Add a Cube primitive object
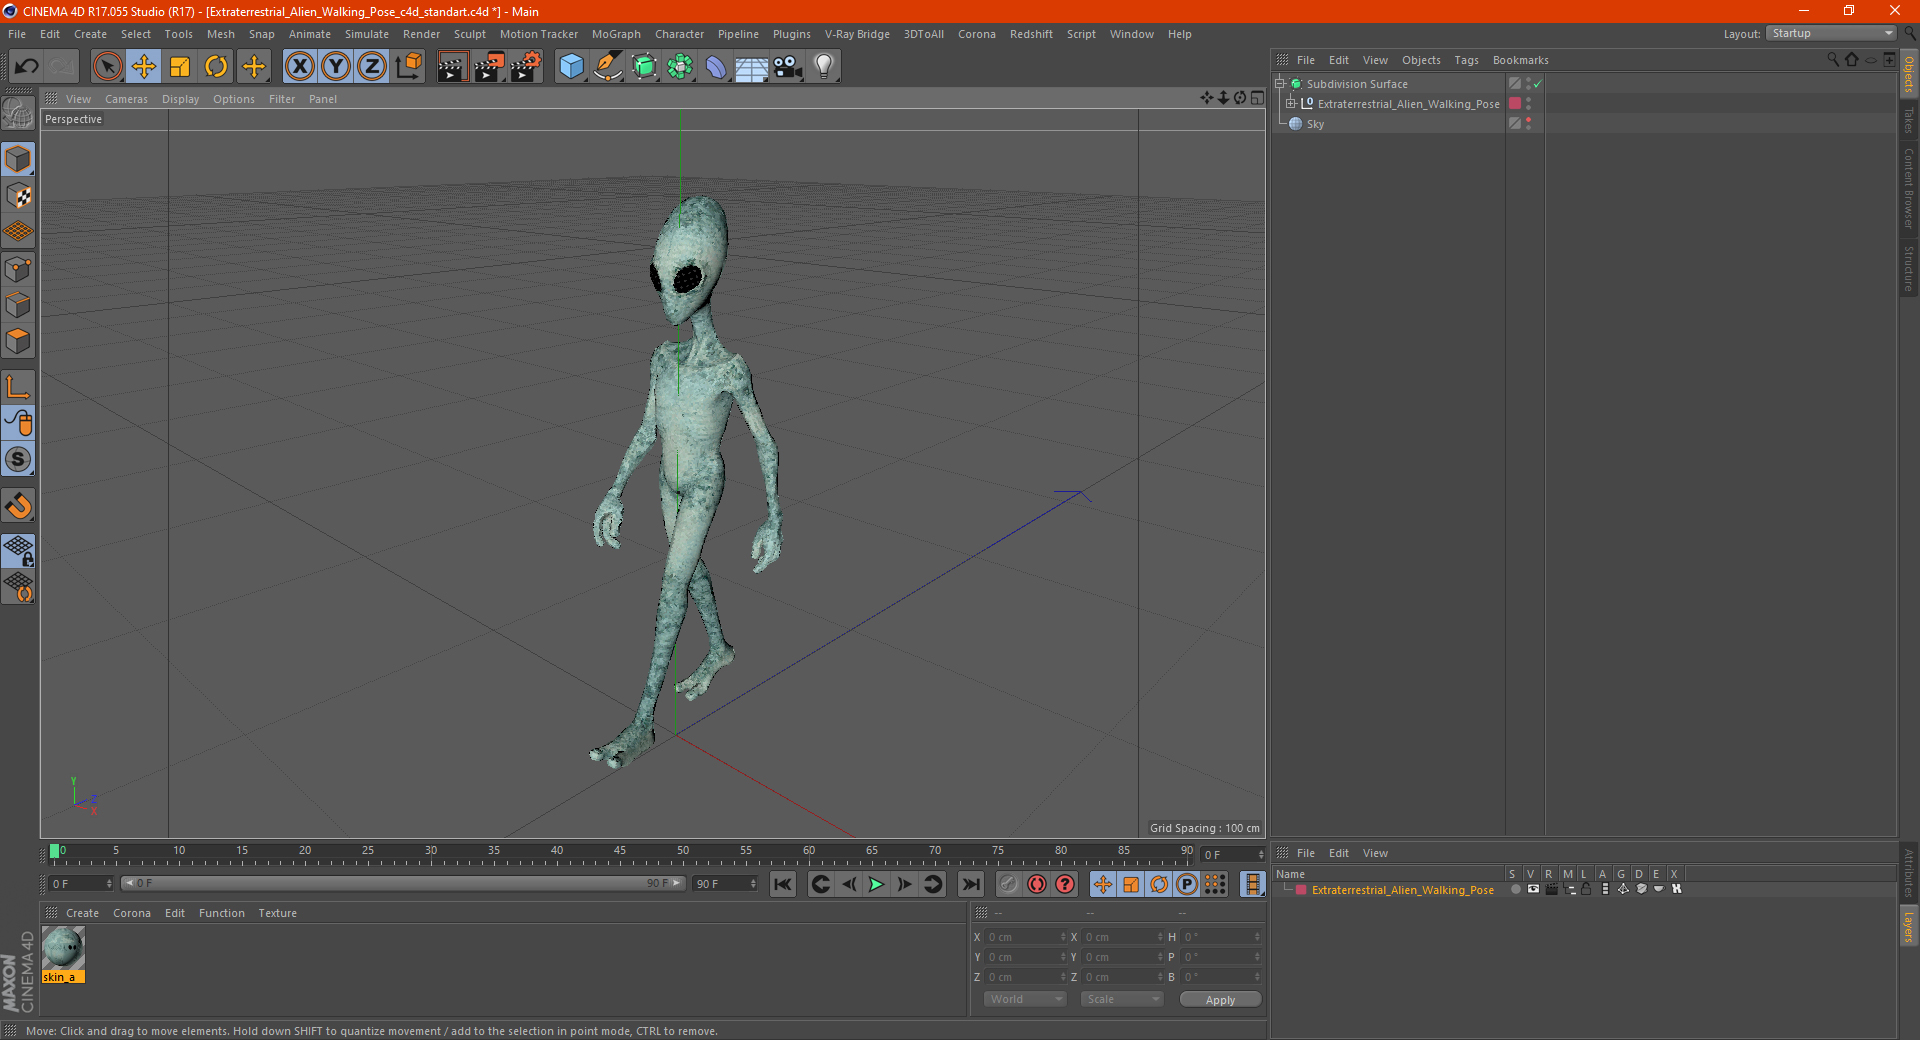Screen dimensions: 1920x1040 pyautogui.click(x=571, y=67)
